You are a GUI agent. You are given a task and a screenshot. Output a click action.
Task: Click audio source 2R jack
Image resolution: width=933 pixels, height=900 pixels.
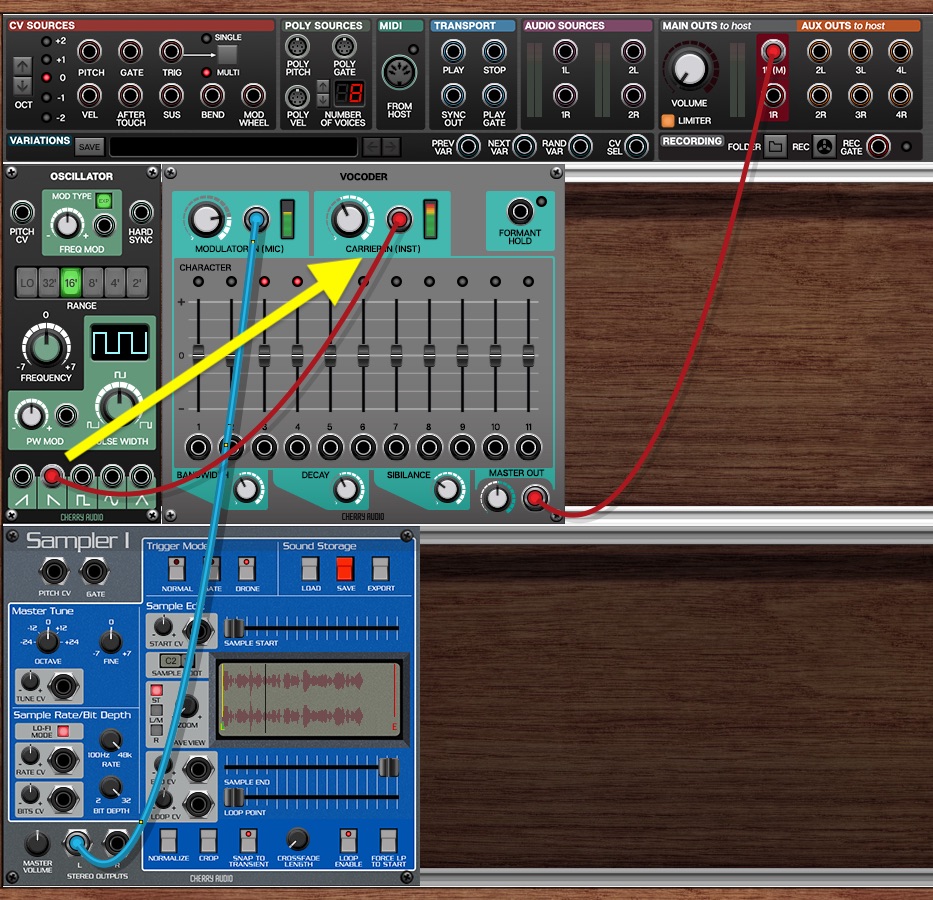pos(633,95)
